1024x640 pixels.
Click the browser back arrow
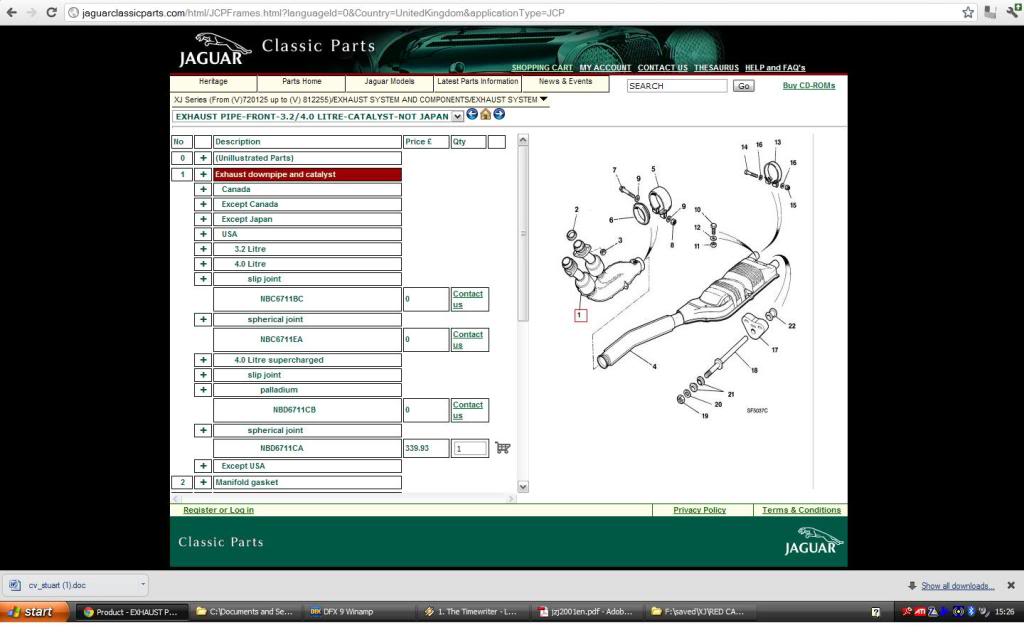point(12,12)
